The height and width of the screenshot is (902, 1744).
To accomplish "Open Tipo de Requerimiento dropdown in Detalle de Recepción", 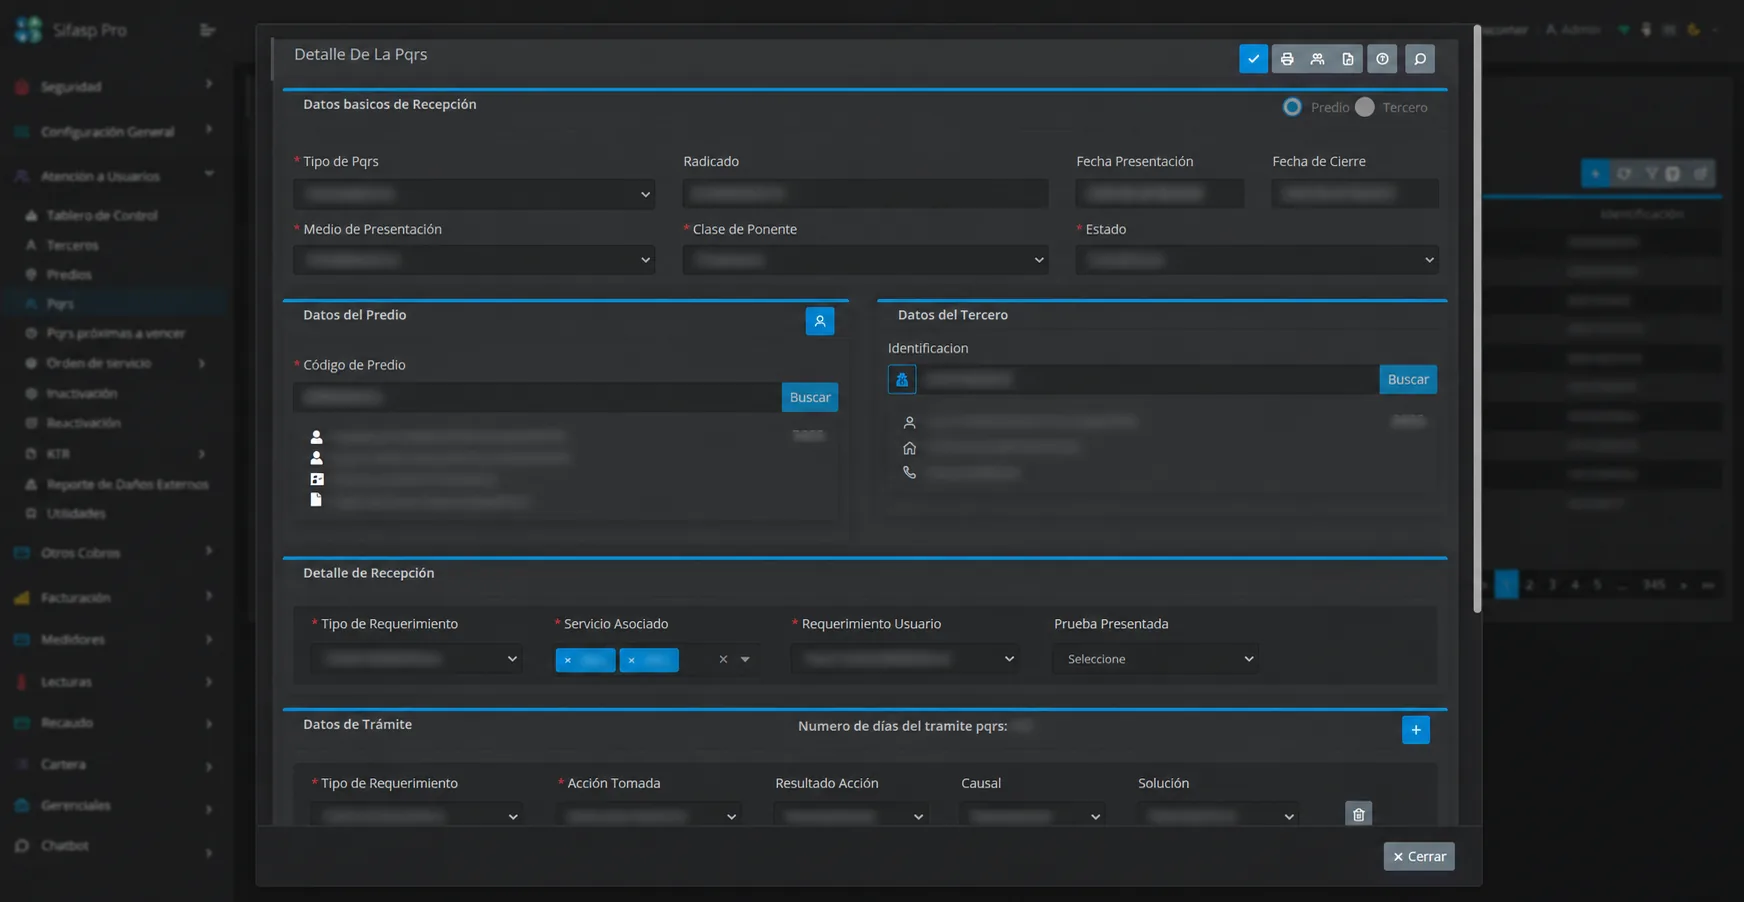I will point(416,659).
